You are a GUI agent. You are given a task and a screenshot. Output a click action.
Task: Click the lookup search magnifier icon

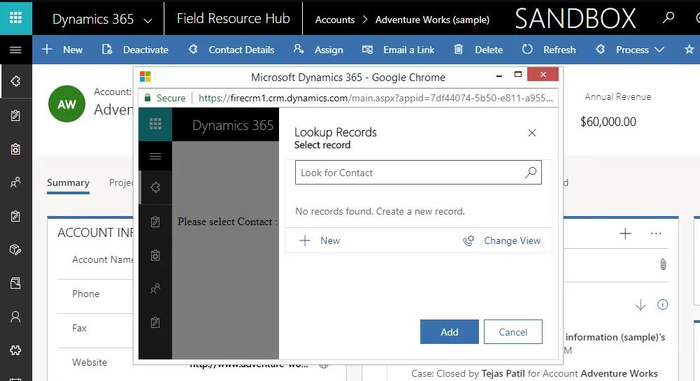click(531, 172)
